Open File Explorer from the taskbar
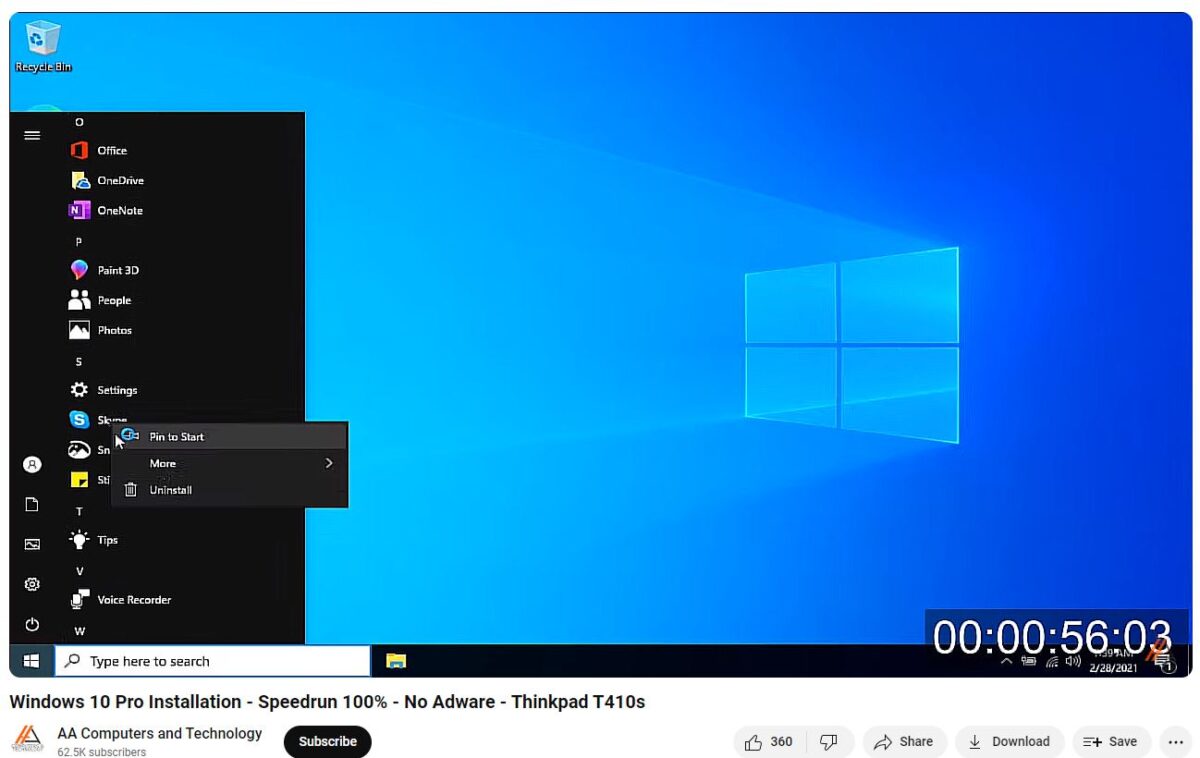 tap(396, 661)
